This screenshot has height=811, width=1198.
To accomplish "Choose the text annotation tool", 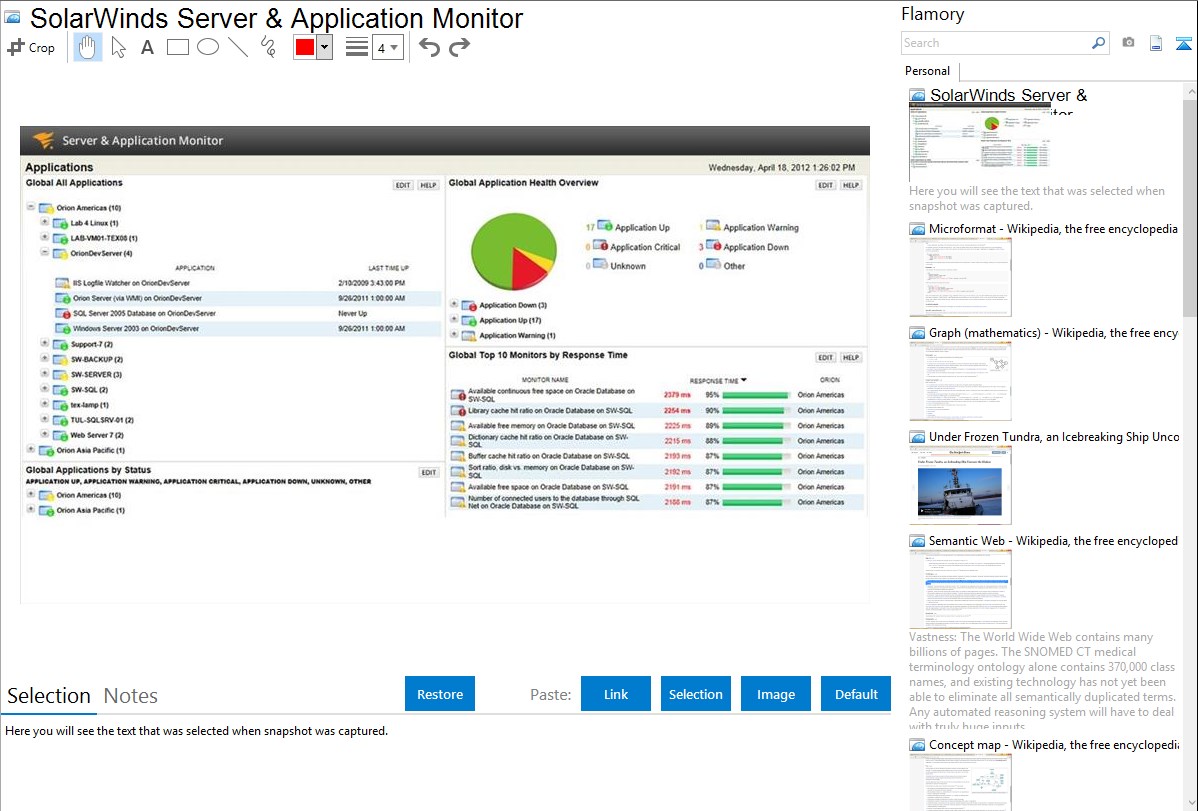I will point(147,47).
